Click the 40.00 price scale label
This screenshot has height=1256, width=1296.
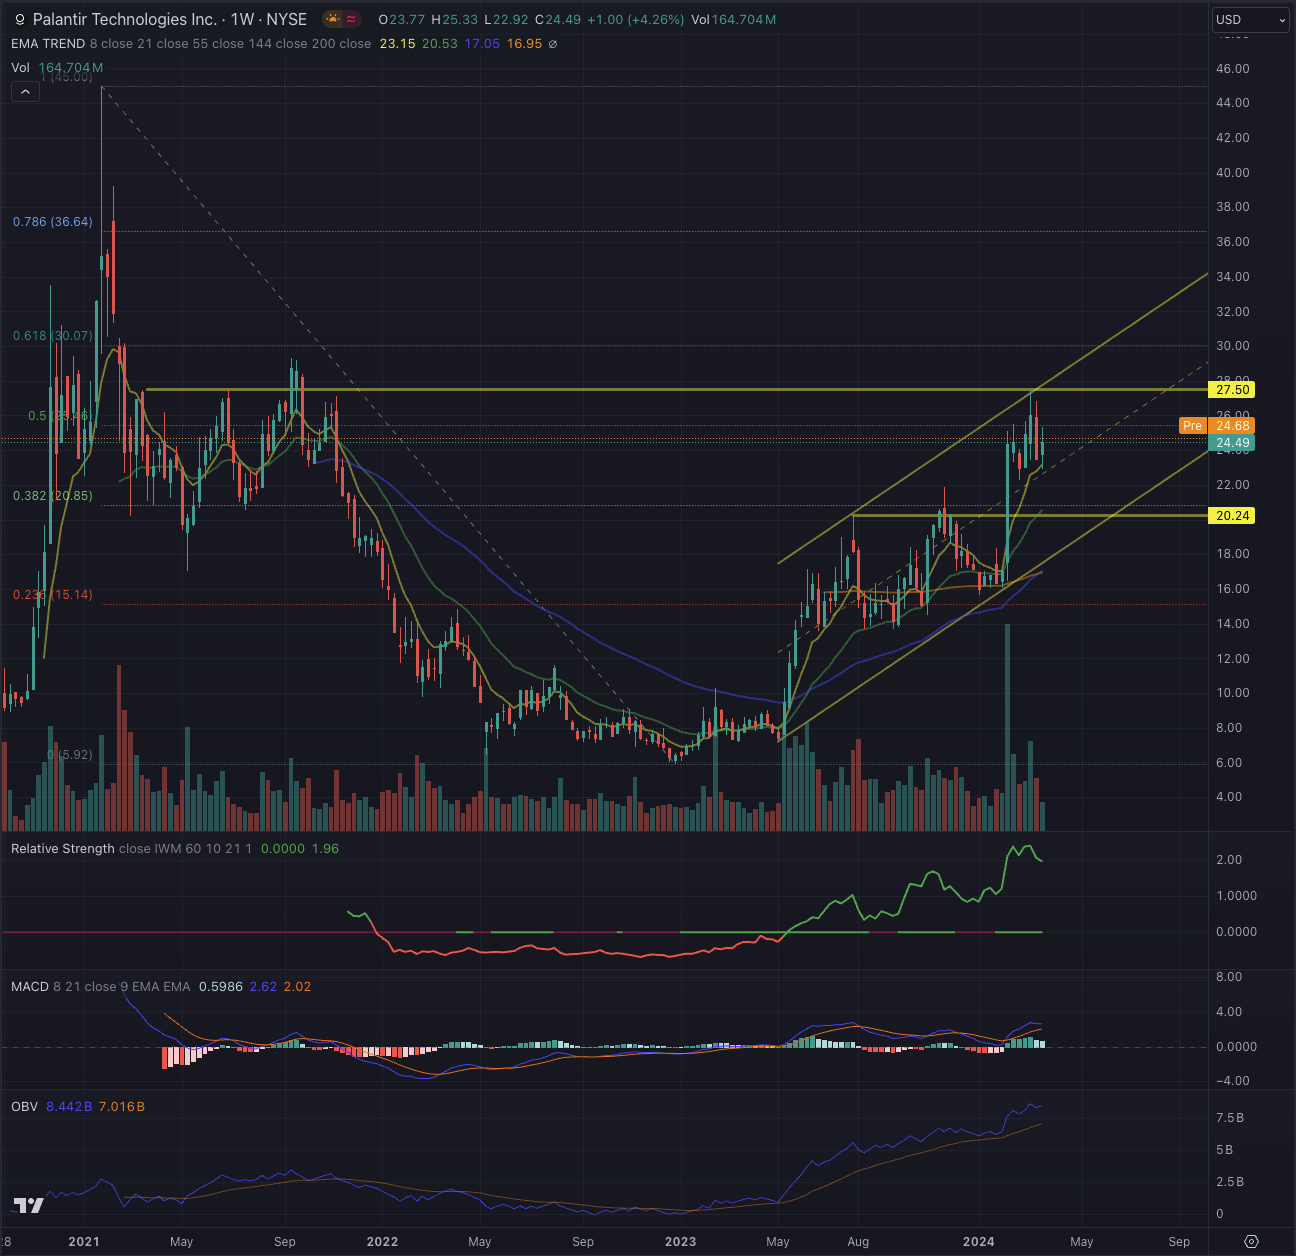pos(1233,173)
